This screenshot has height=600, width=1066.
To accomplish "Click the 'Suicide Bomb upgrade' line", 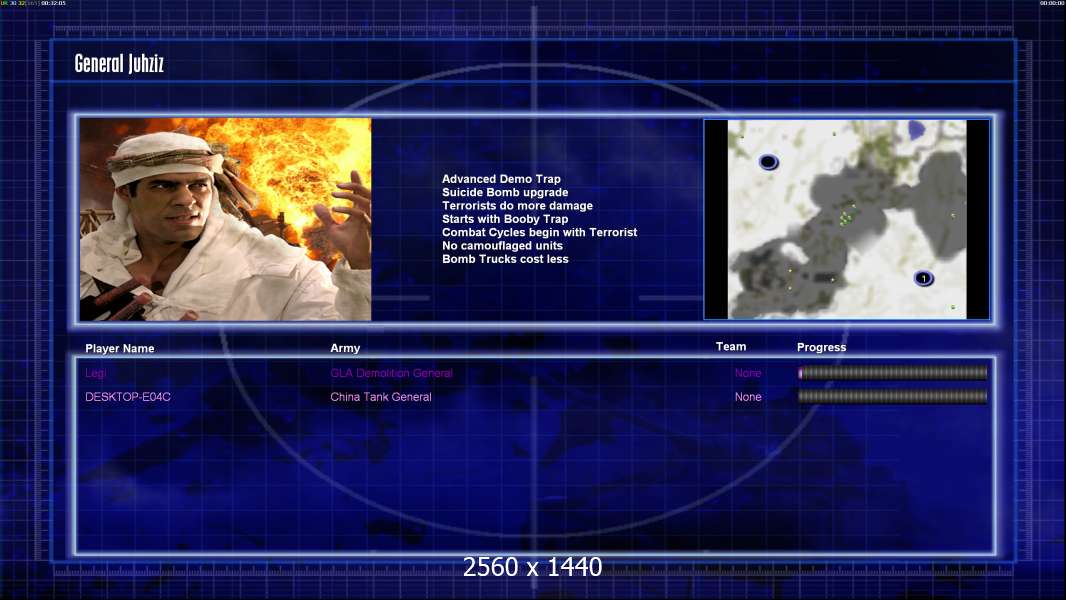I will pos(505,192).
